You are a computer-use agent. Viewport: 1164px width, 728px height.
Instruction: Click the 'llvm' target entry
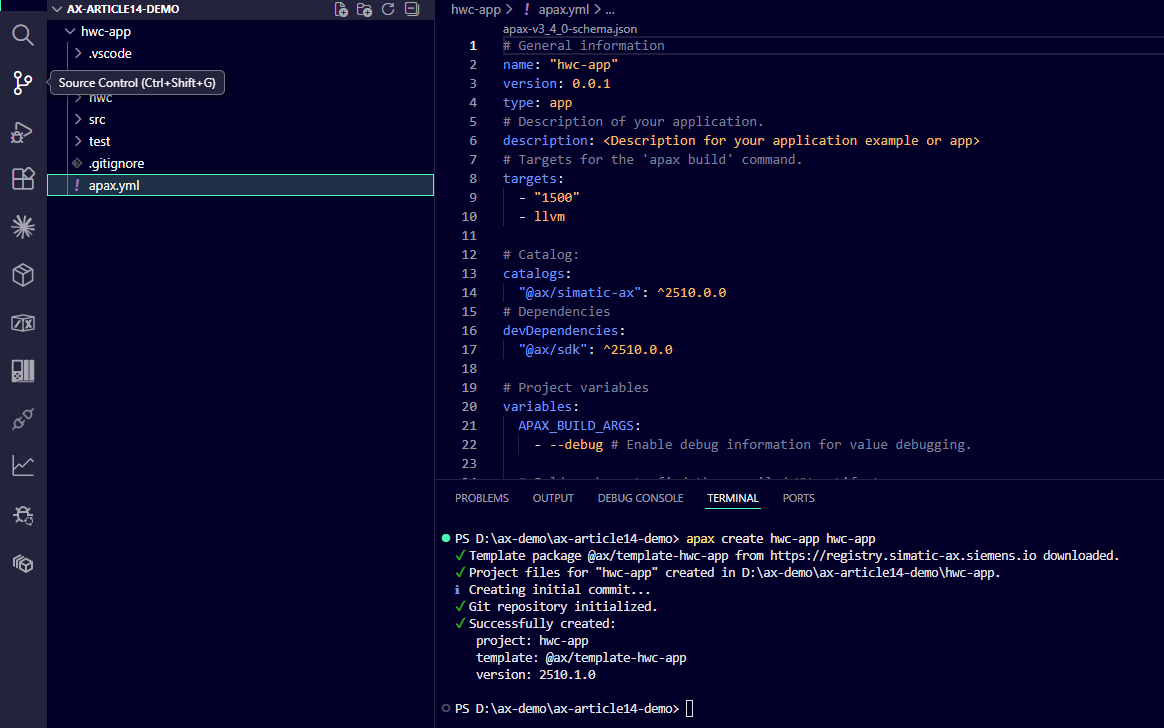549,216
